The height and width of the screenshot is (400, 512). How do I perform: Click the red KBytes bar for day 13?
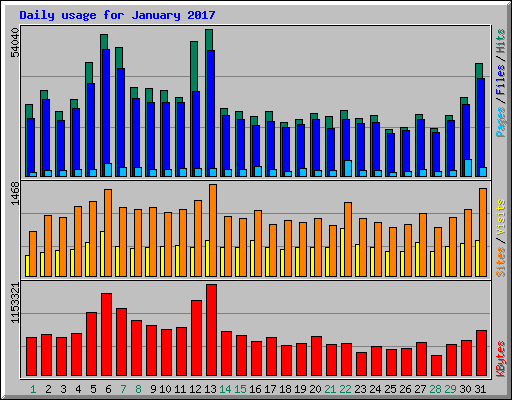tap(211, 330)
